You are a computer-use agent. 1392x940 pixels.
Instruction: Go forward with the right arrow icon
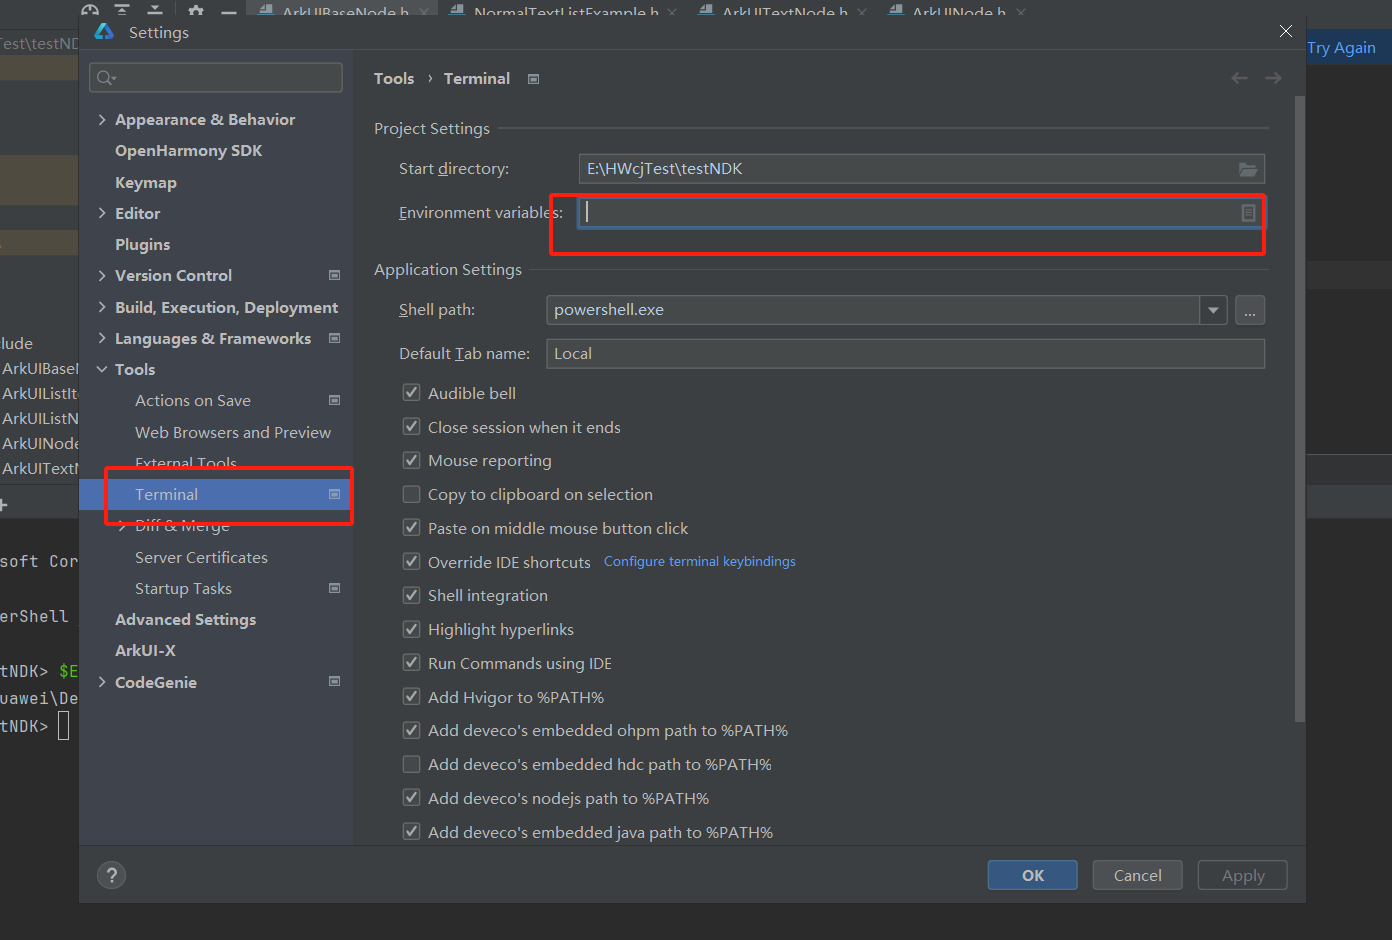1273,78
